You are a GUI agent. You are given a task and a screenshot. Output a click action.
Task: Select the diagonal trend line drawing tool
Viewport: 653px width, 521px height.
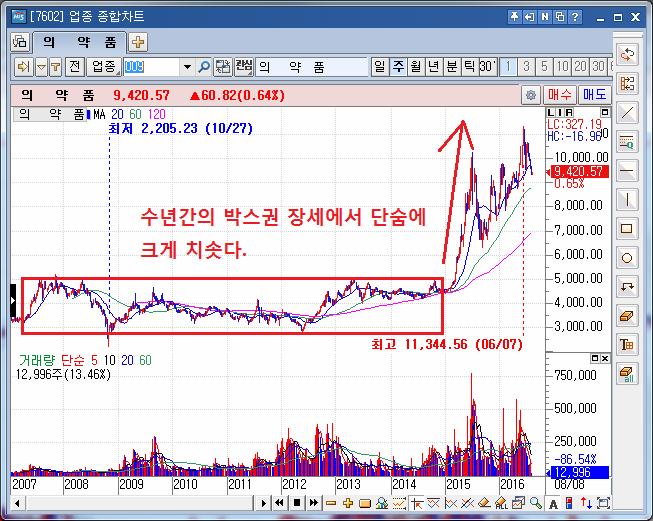628,112
